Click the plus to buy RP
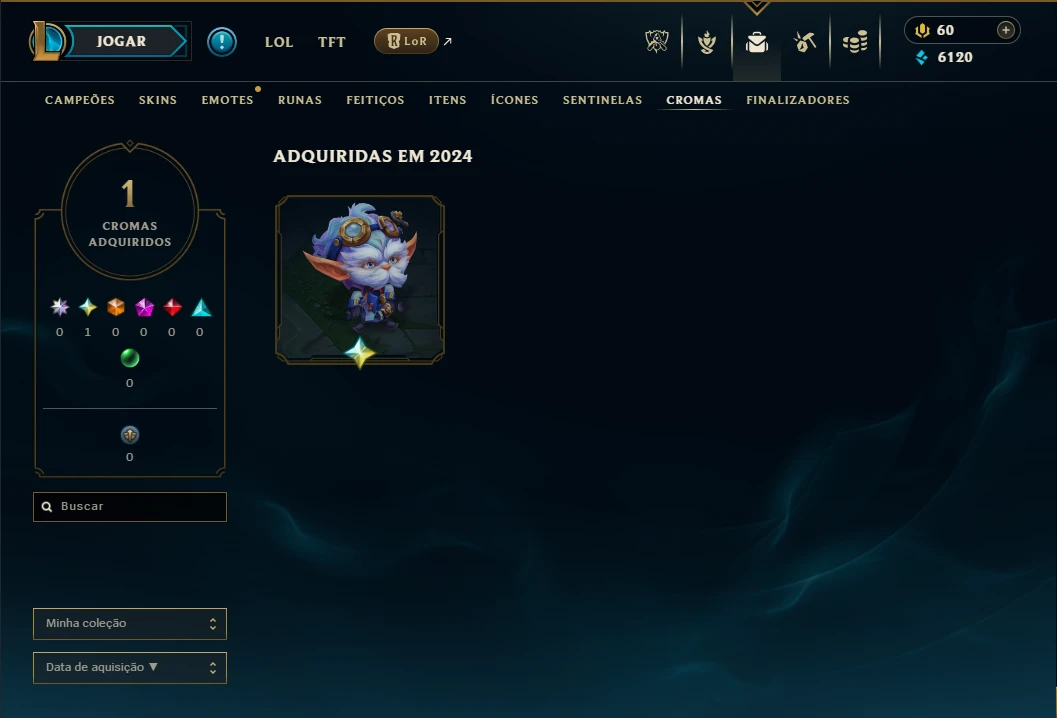This screenshot has width=1057, height=718. [1005, 30]
